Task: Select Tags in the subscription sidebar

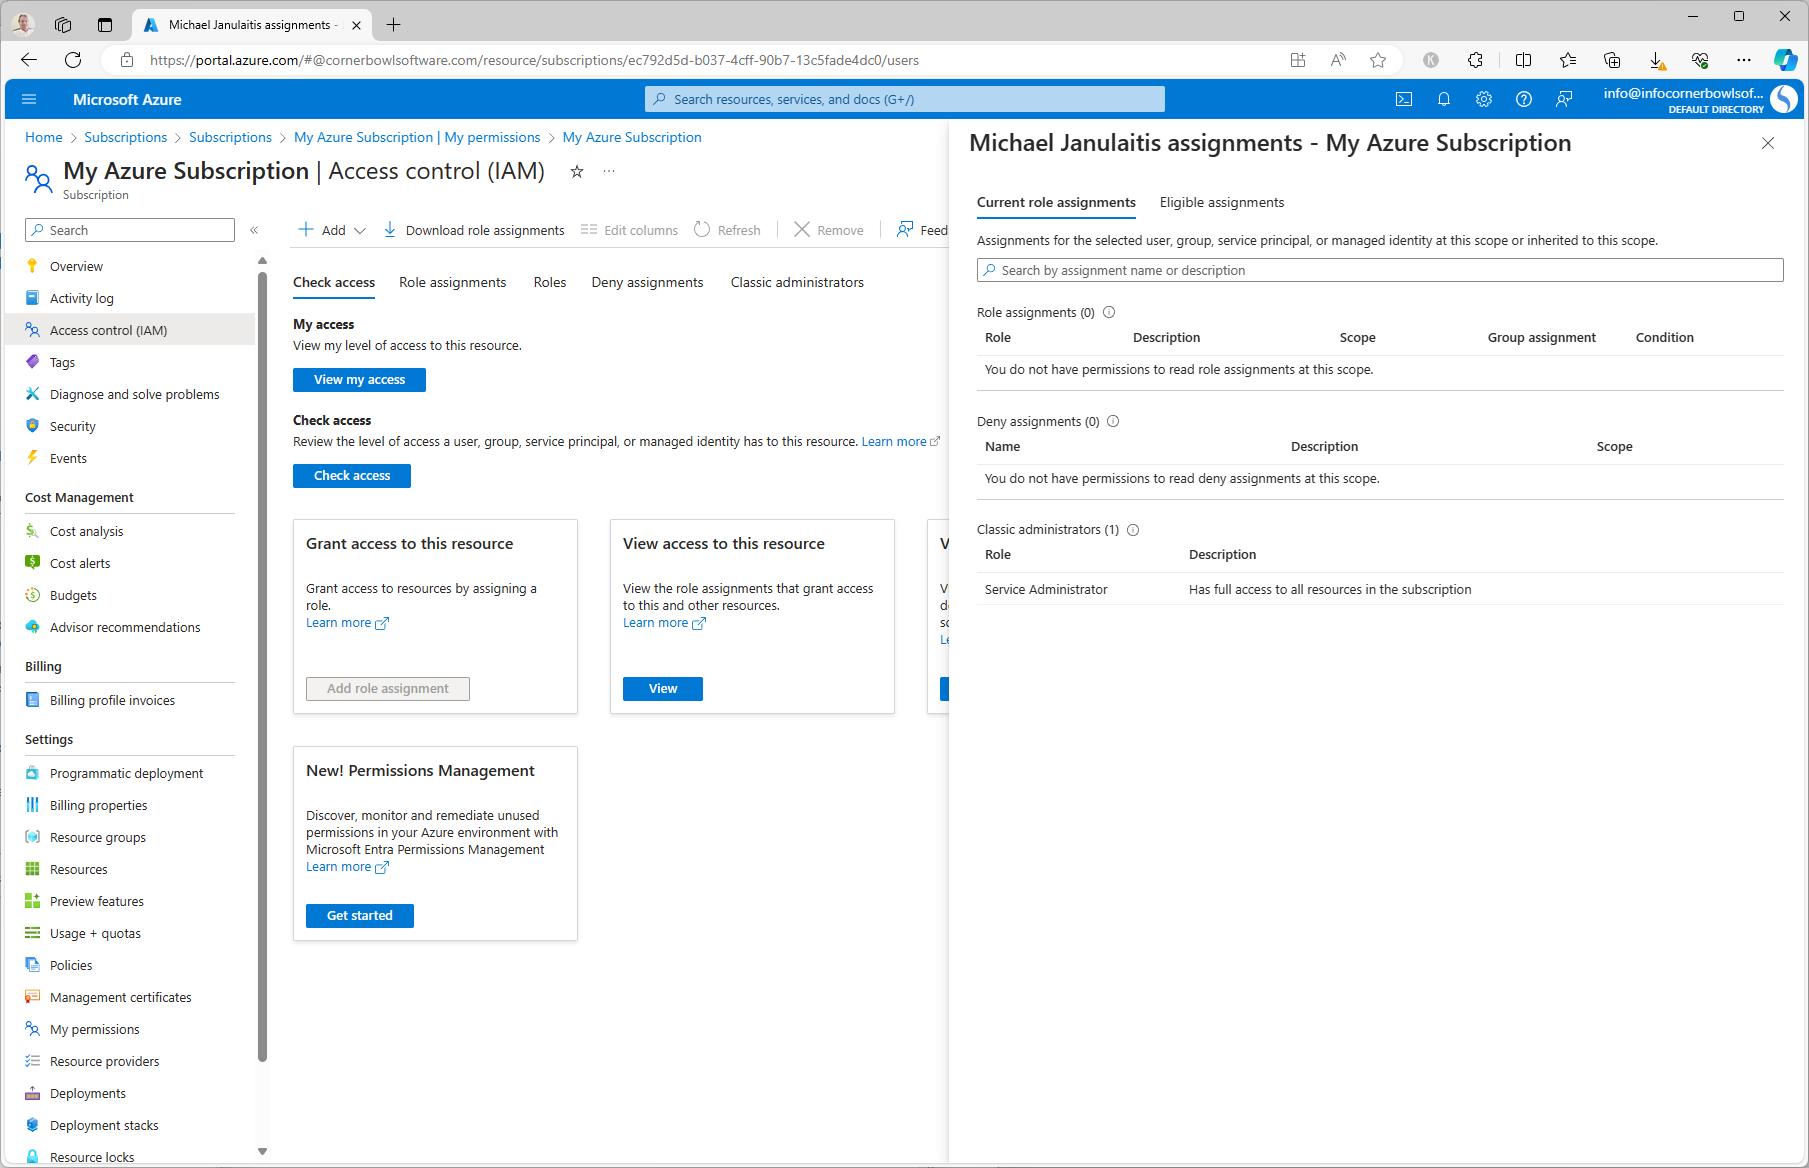Action: pyautogui.click(x=61, y=362)
